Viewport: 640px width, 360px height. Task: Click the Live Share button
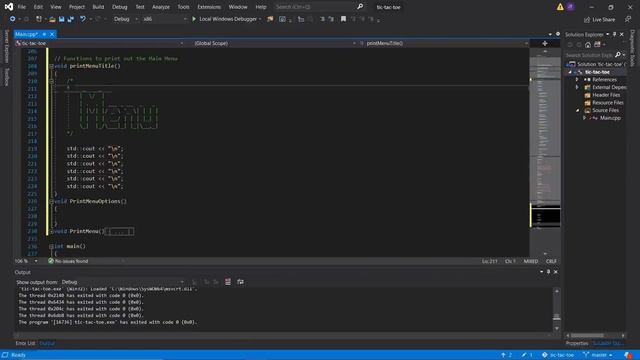coord(599,20)
